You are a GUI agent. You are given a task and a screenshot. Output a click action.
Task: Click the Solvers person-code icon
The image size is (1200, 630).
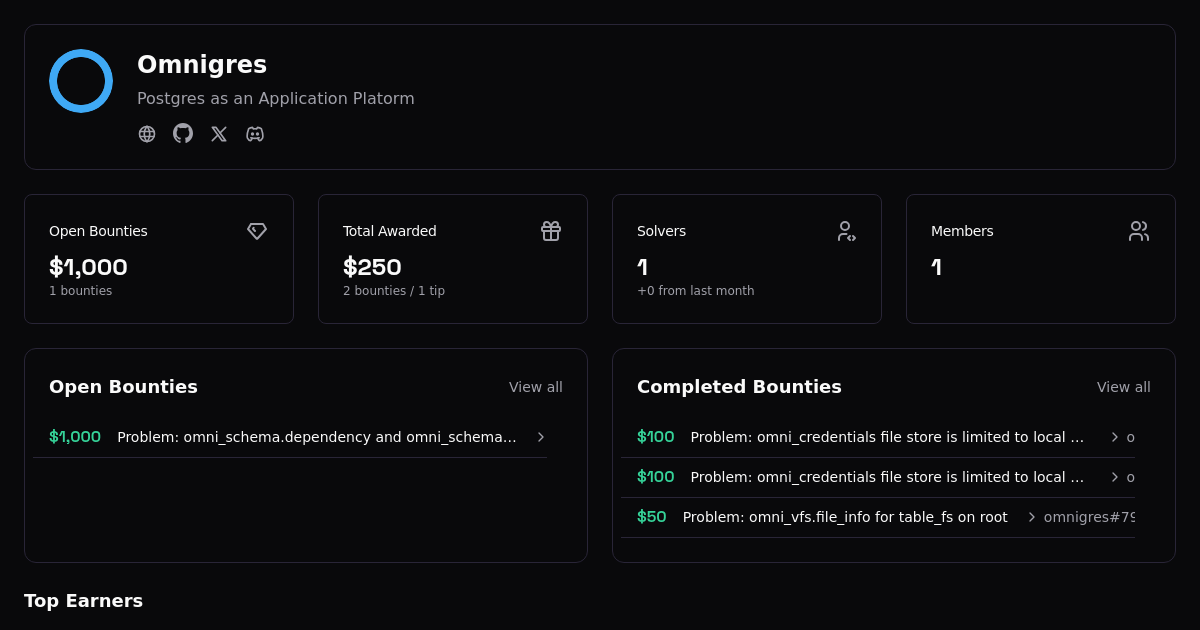(846, 231)
